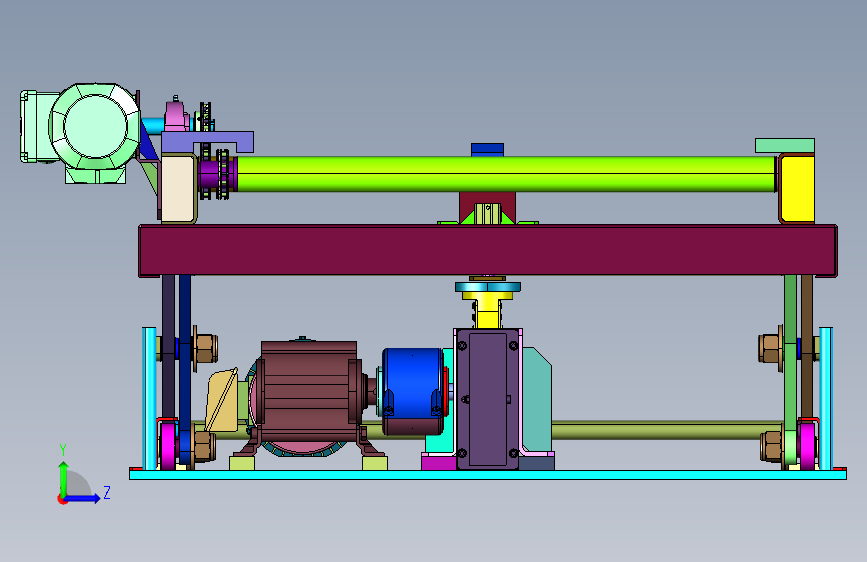
Task: Select the small blue block atop the lime shaft
Action: pyautogui.click(x=487, y=149)
